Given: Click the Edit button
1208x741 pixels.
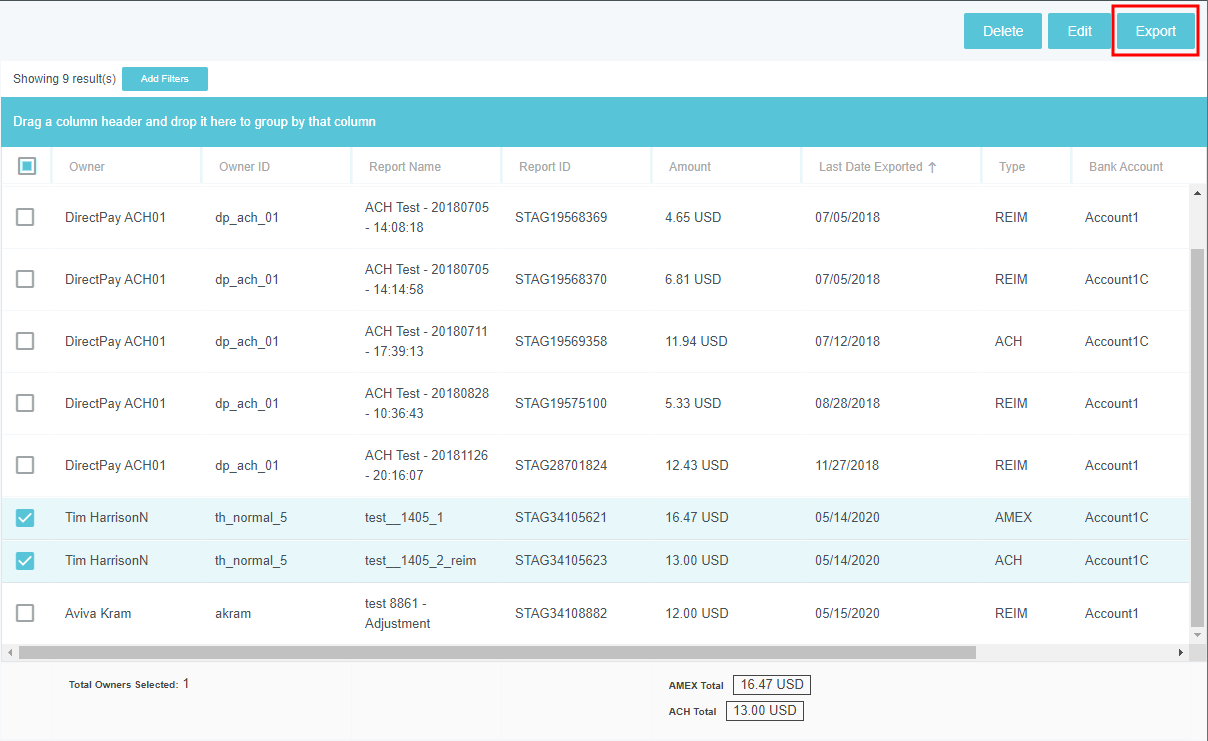Looking at the screenshot, I should pos(1079,31).
